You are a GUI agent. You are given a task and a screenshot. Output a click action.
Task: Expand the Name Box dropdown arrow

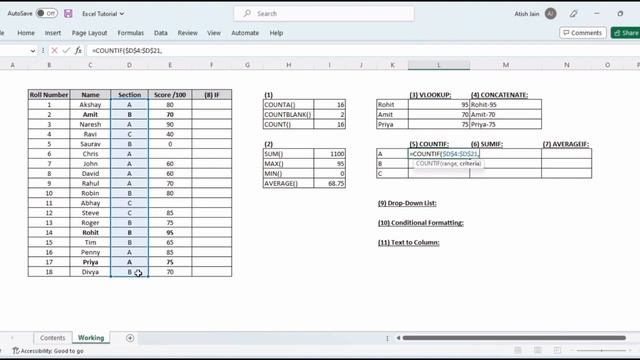(33, 51)
